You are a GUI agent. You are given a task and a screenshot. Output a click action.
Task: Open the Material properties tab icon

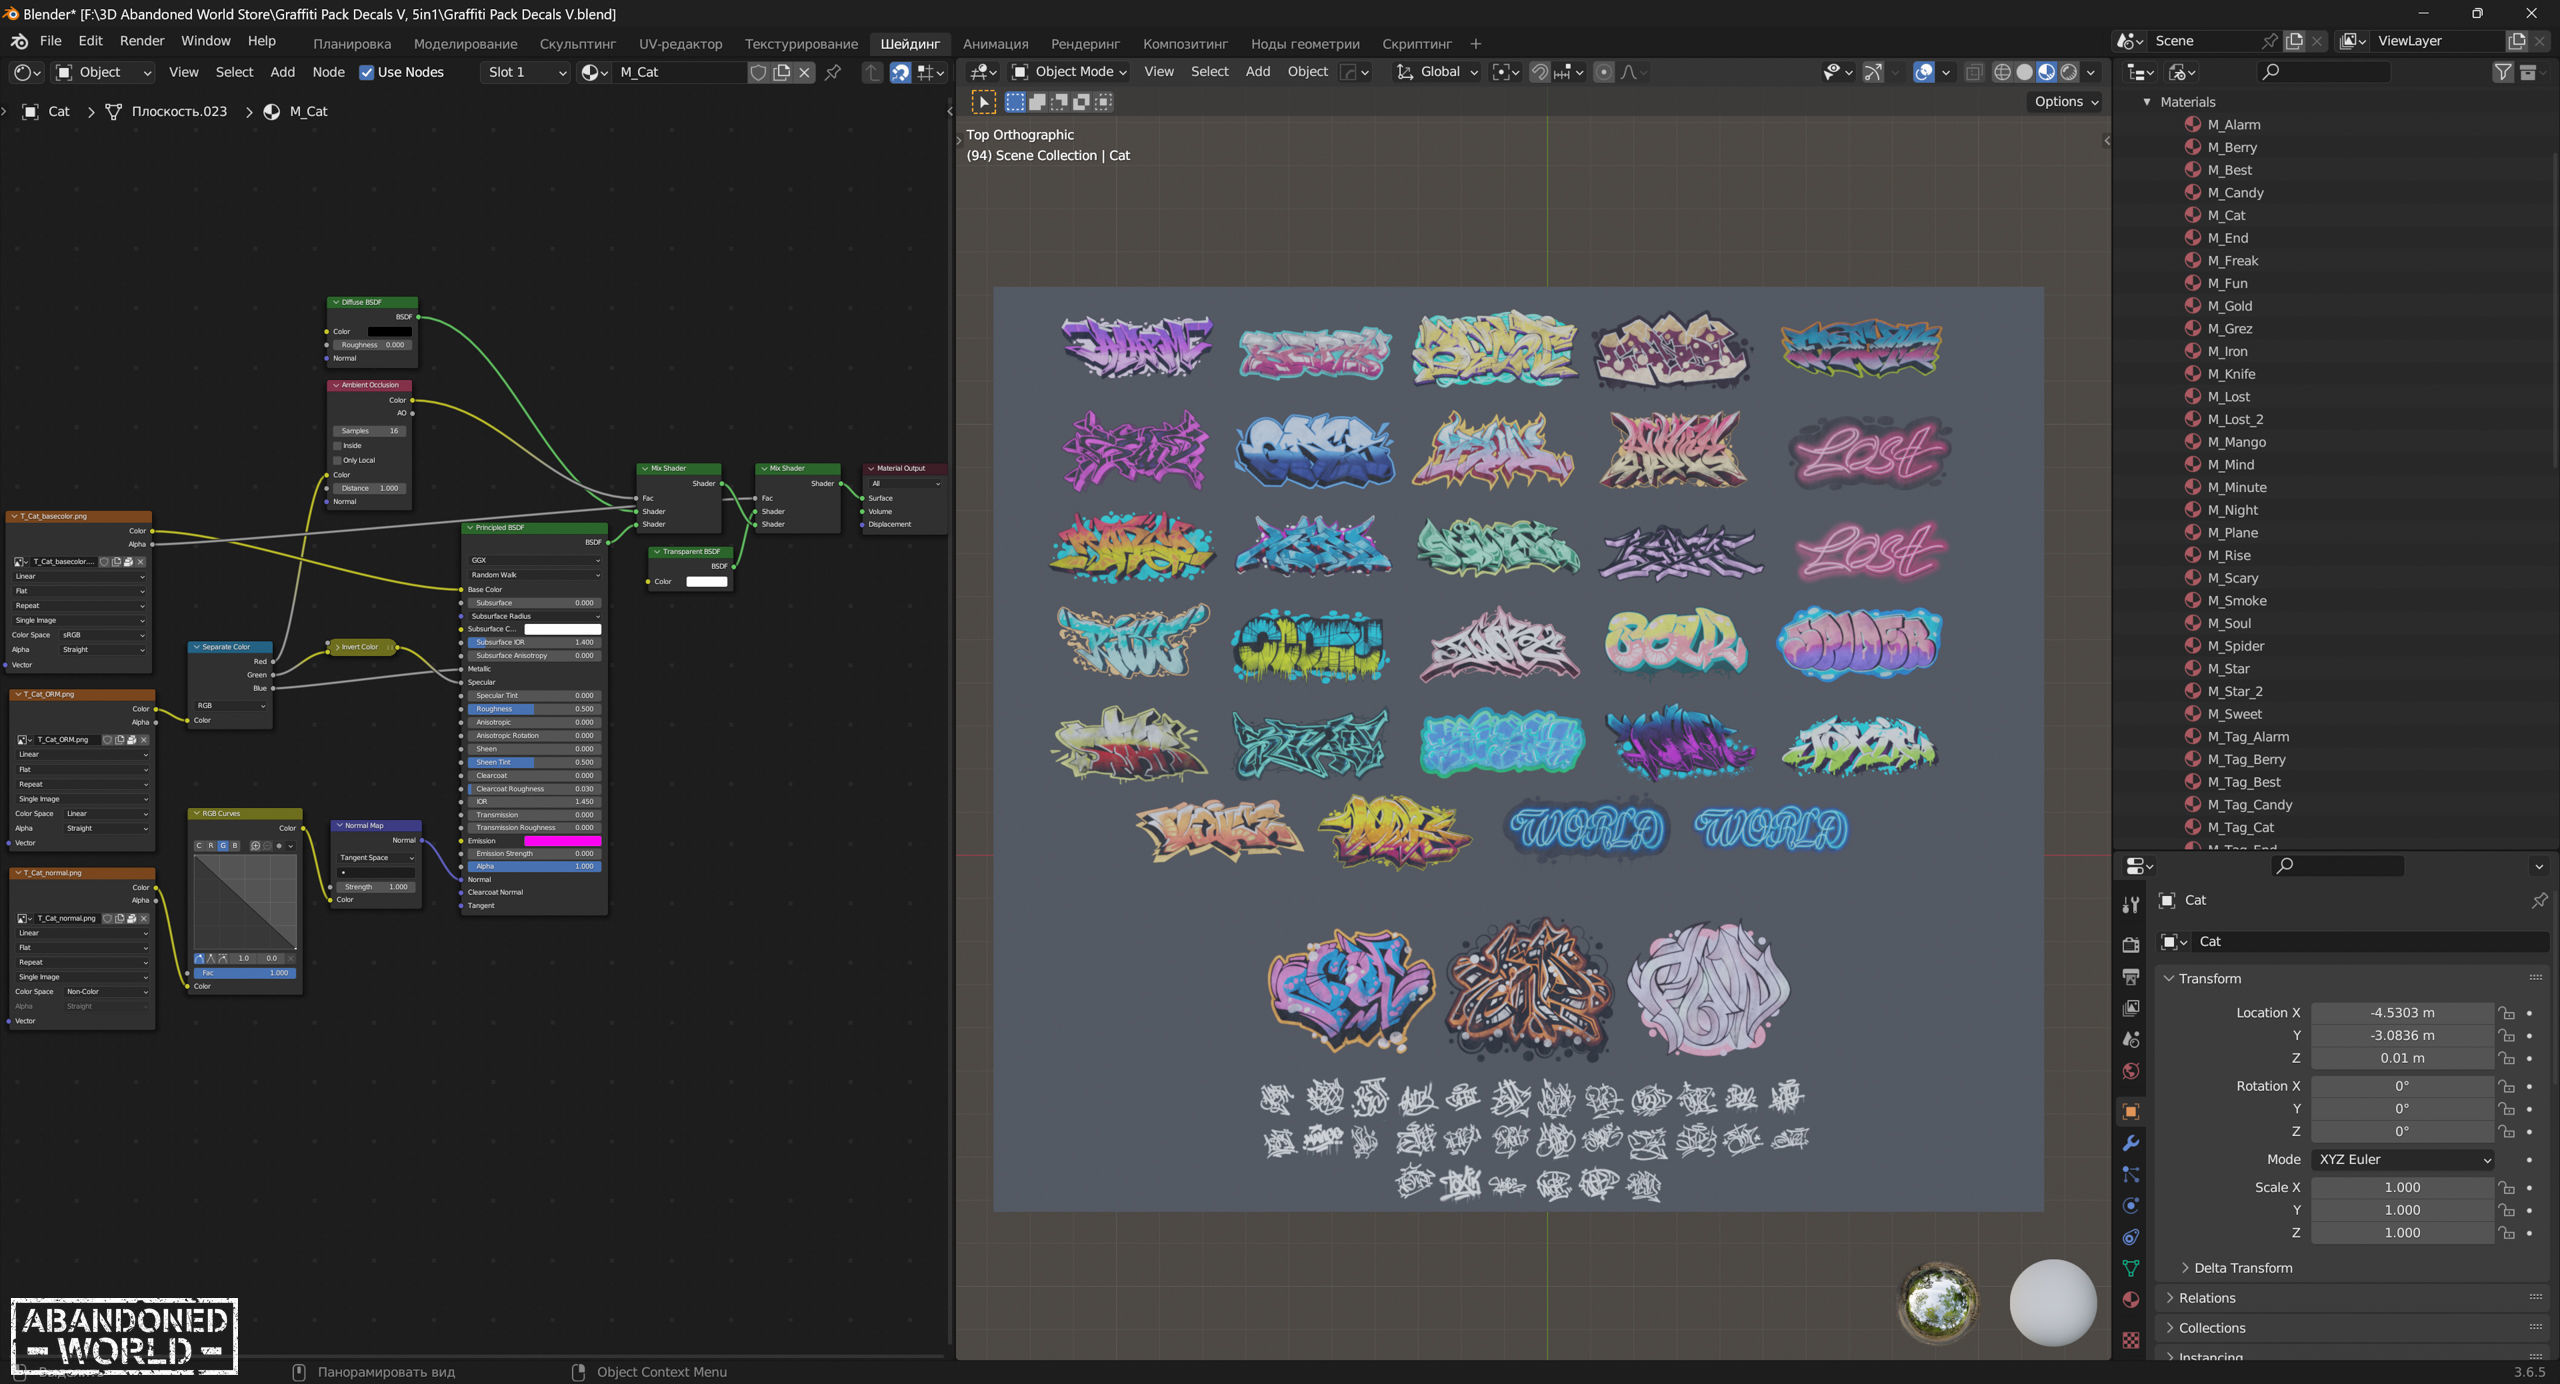tap(2131, 1299)
